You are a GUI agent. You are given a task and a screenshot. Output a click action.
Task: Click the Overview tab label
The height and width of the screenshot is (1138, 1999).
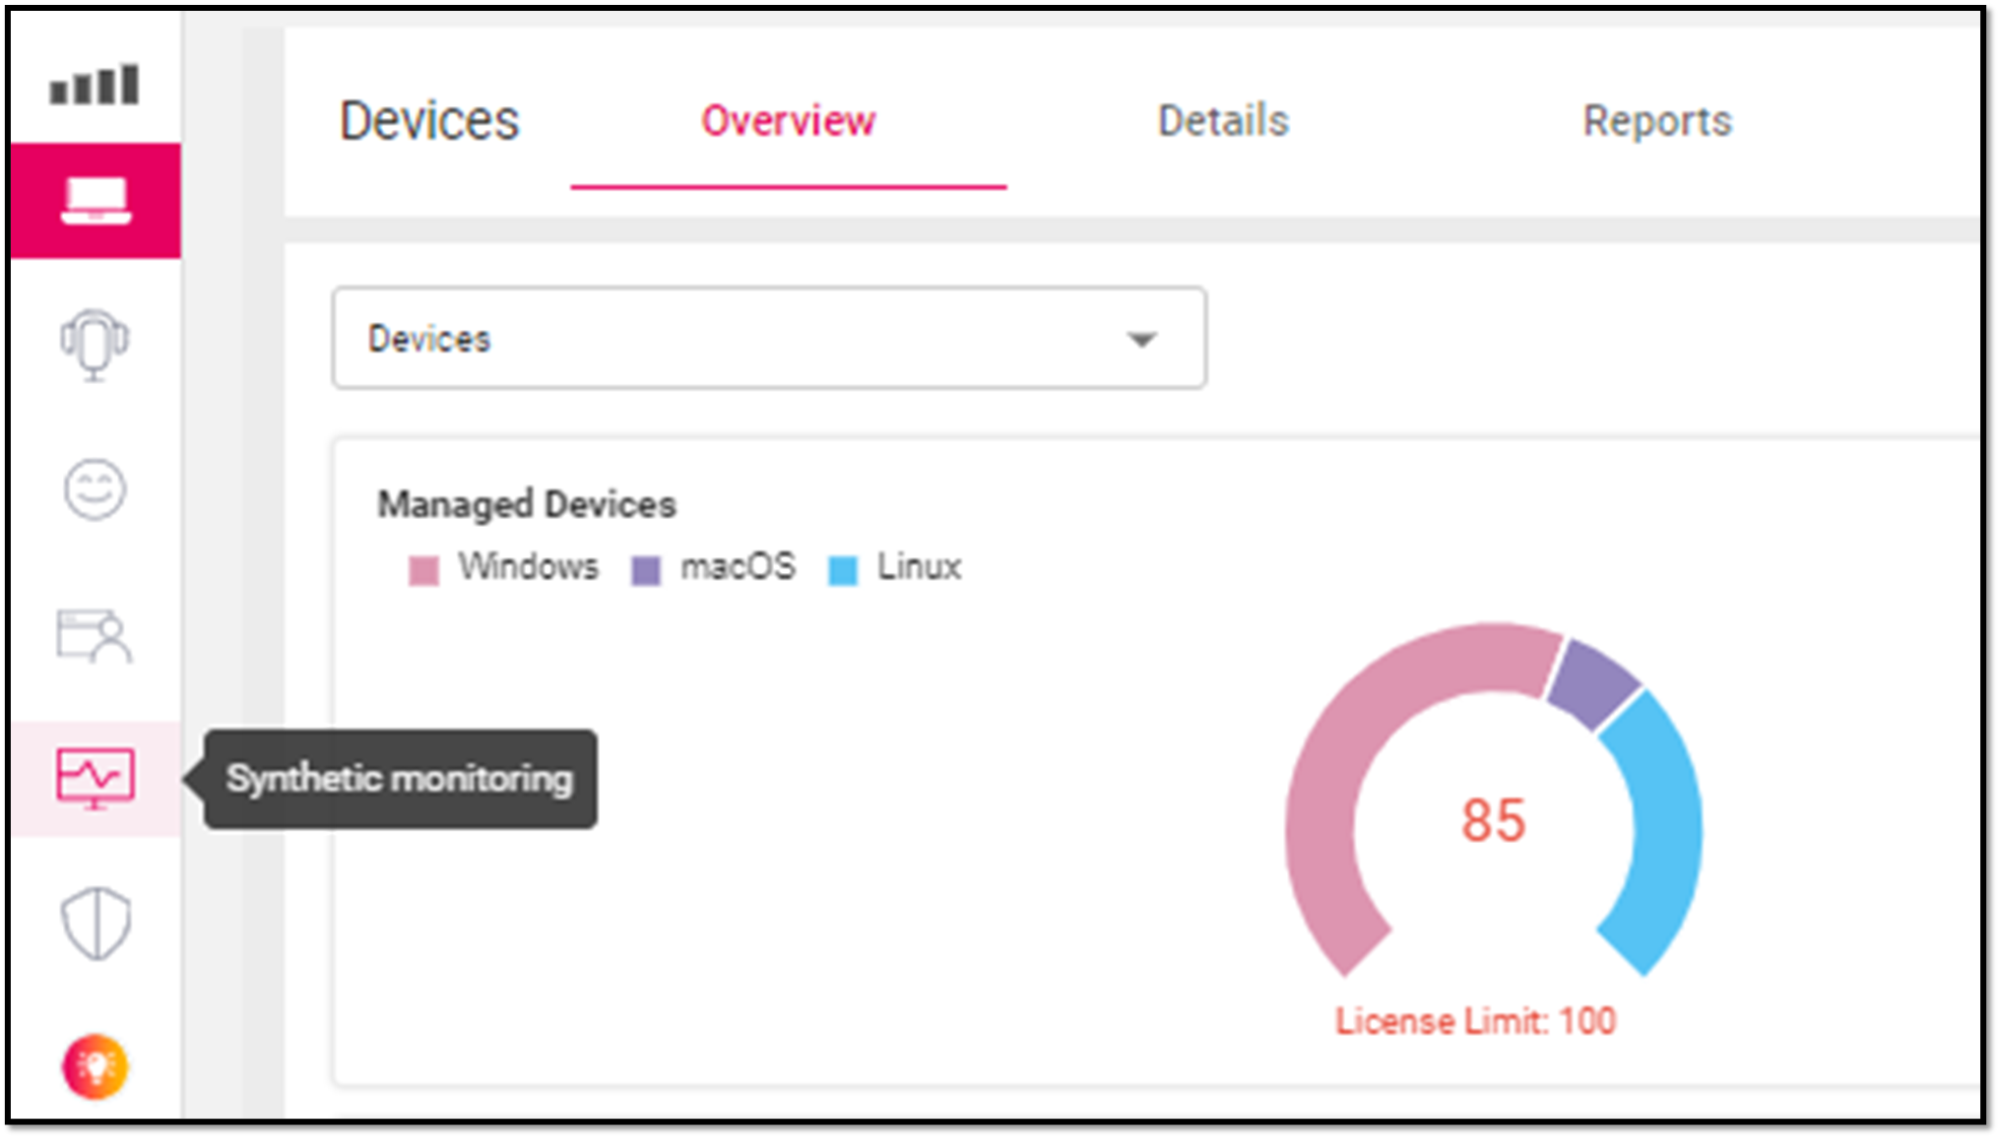(x=787, y=119)
